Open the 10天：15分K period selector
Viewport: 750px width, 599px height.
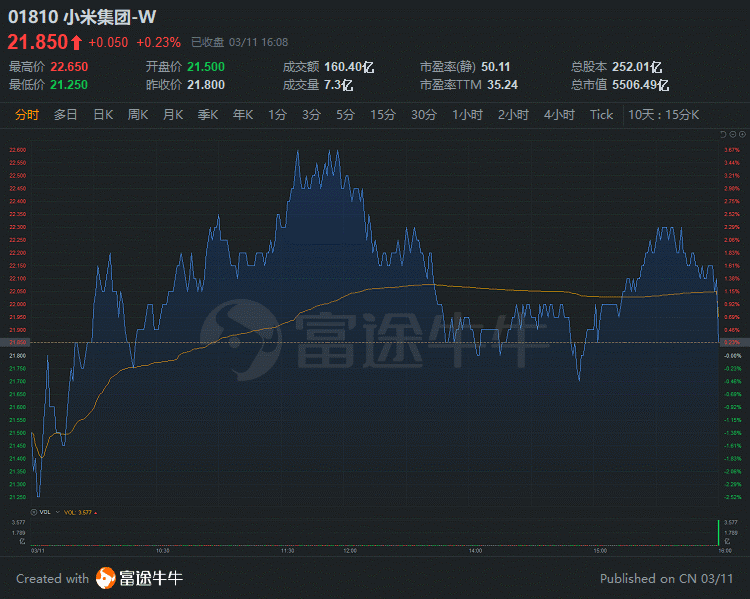click(x=663, y=115)
